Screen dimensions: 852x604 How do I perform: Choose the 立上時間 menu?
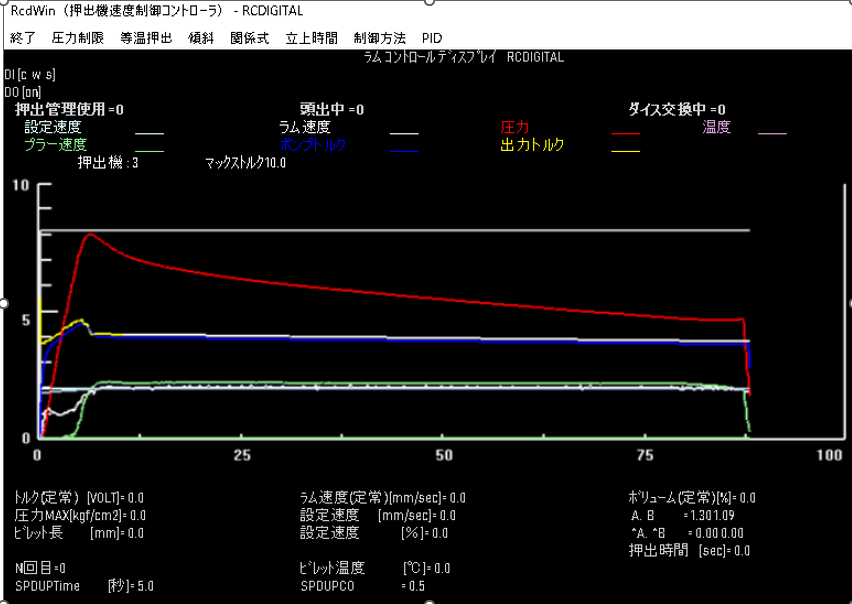coord(311,38)
